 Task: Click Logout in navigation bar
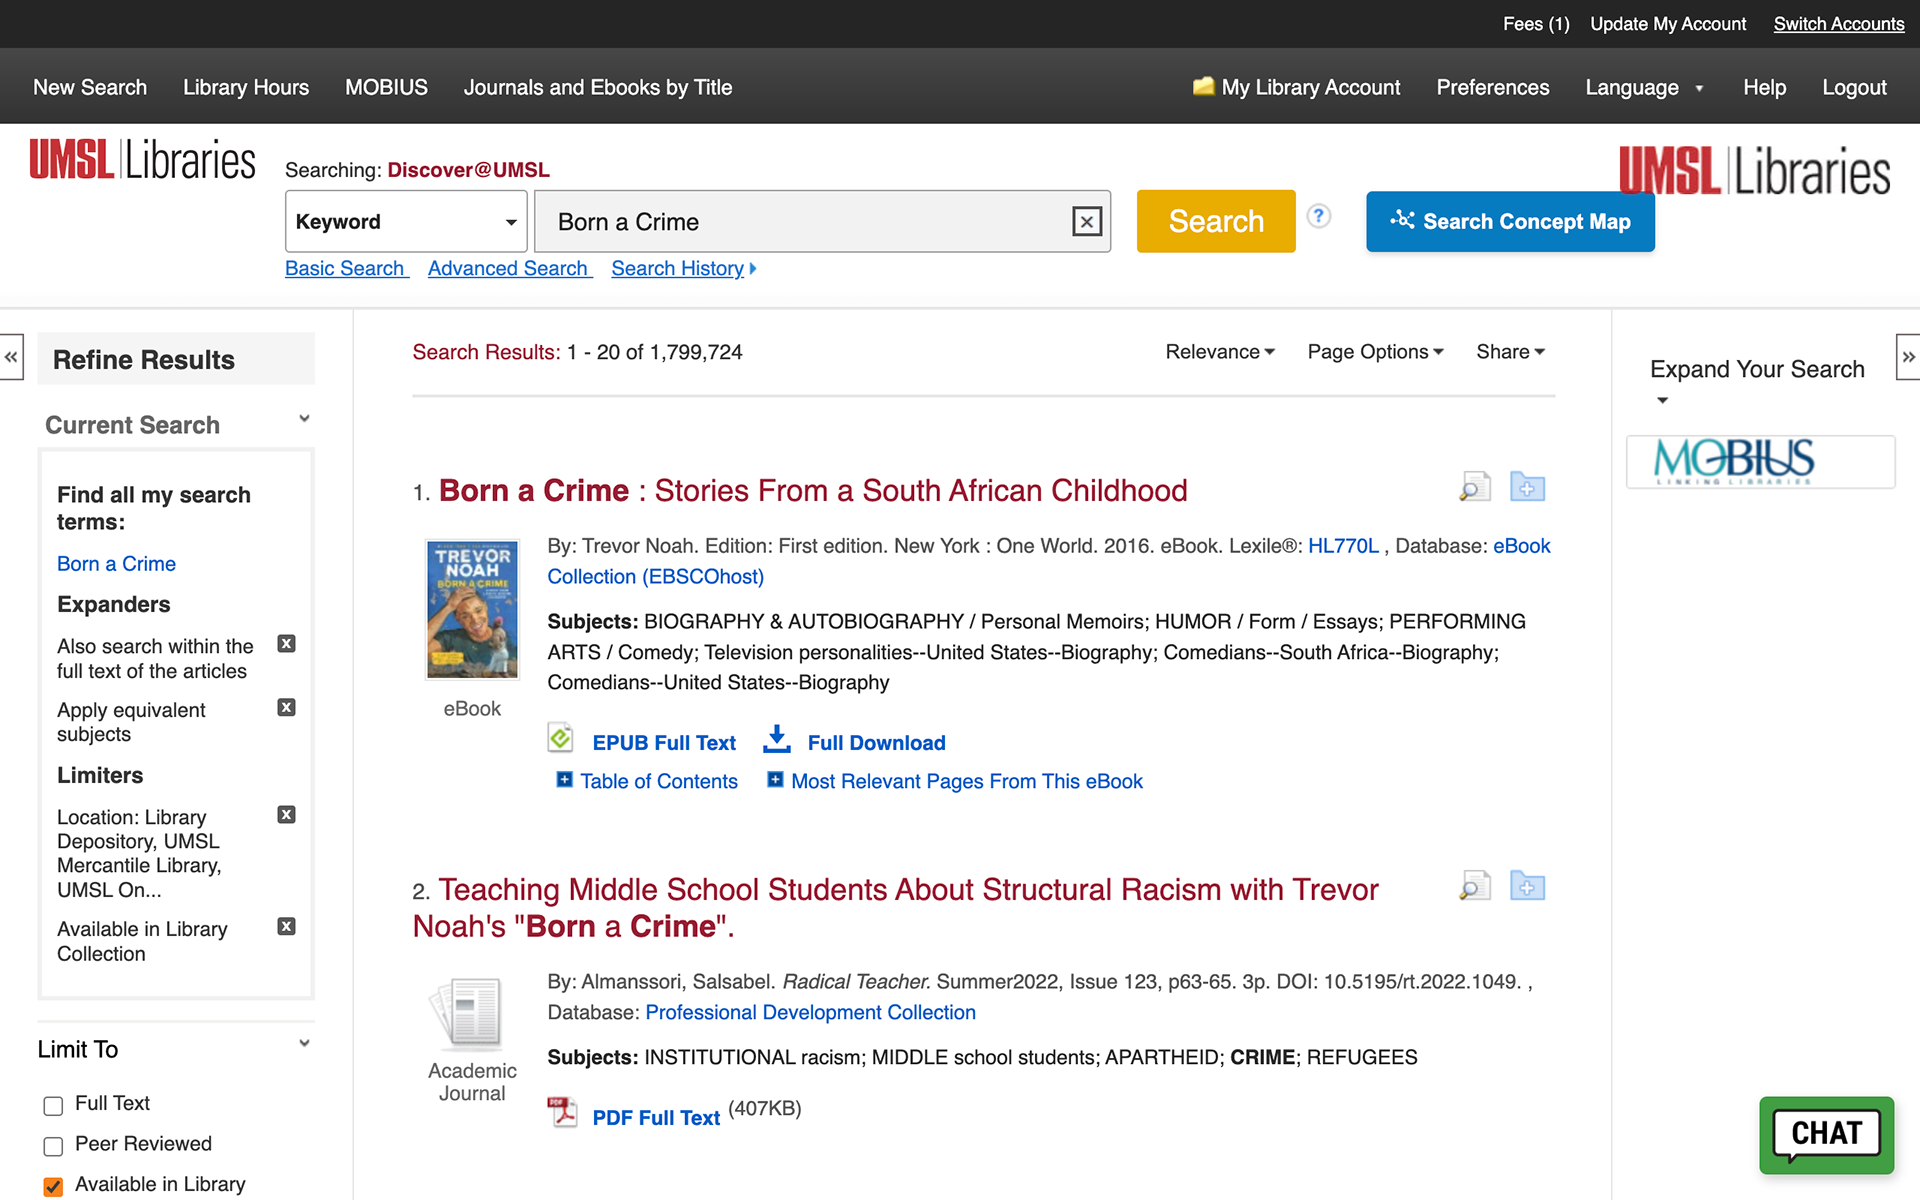[1854, 87]
